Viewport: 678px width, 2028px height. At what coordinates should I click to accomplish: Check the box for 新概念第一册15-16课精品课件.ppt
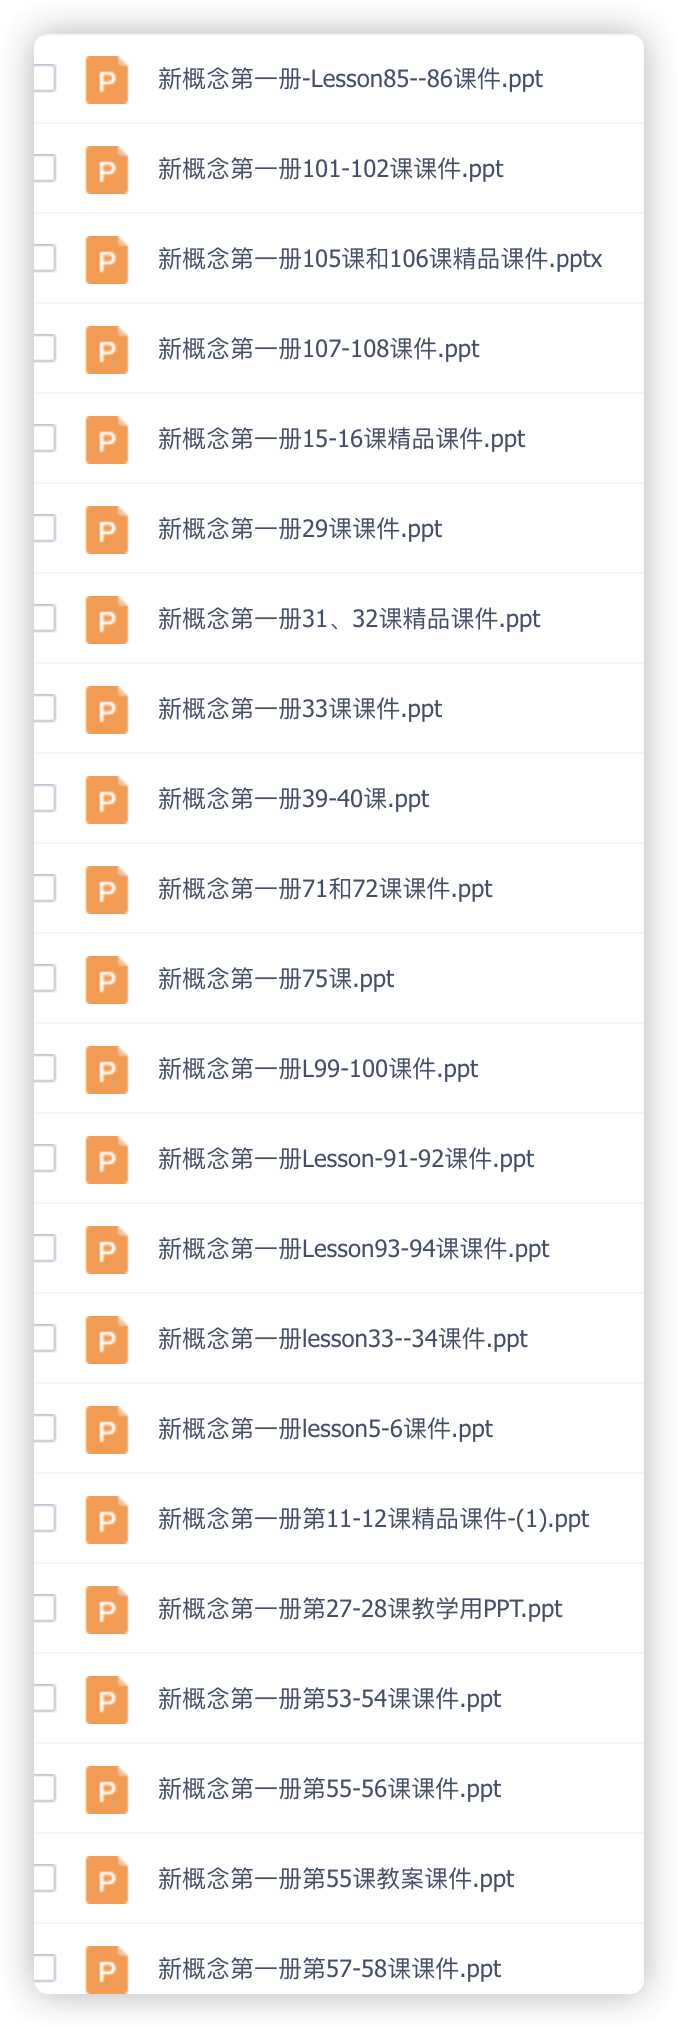click(x=44, y=438)
